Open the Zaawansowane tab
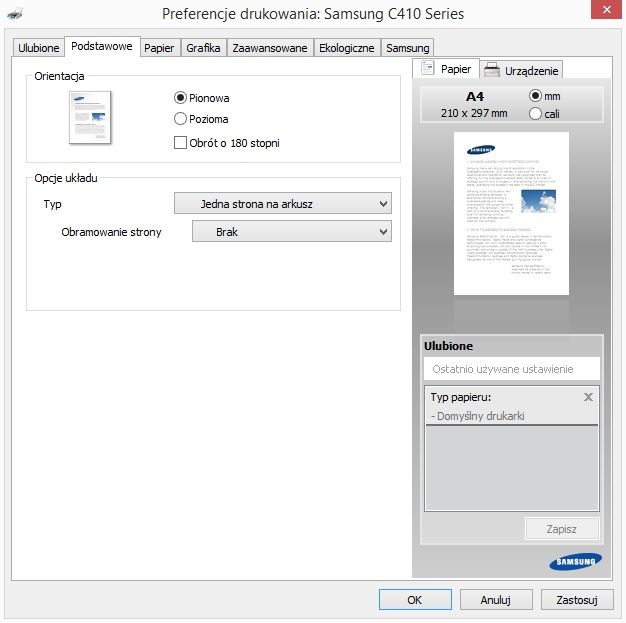The height and width of the screenshot is (623, 626). click(270, 48)
